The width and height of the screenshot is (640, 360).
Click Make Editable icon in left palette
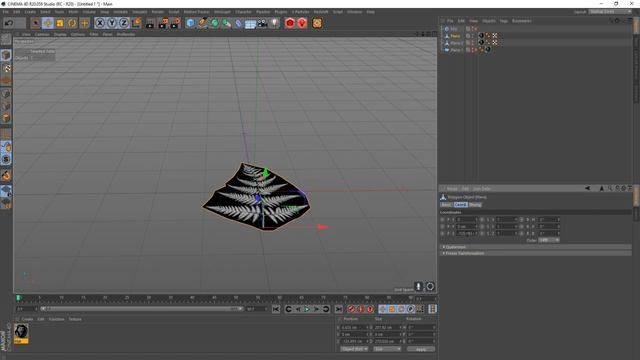[6, 39]
